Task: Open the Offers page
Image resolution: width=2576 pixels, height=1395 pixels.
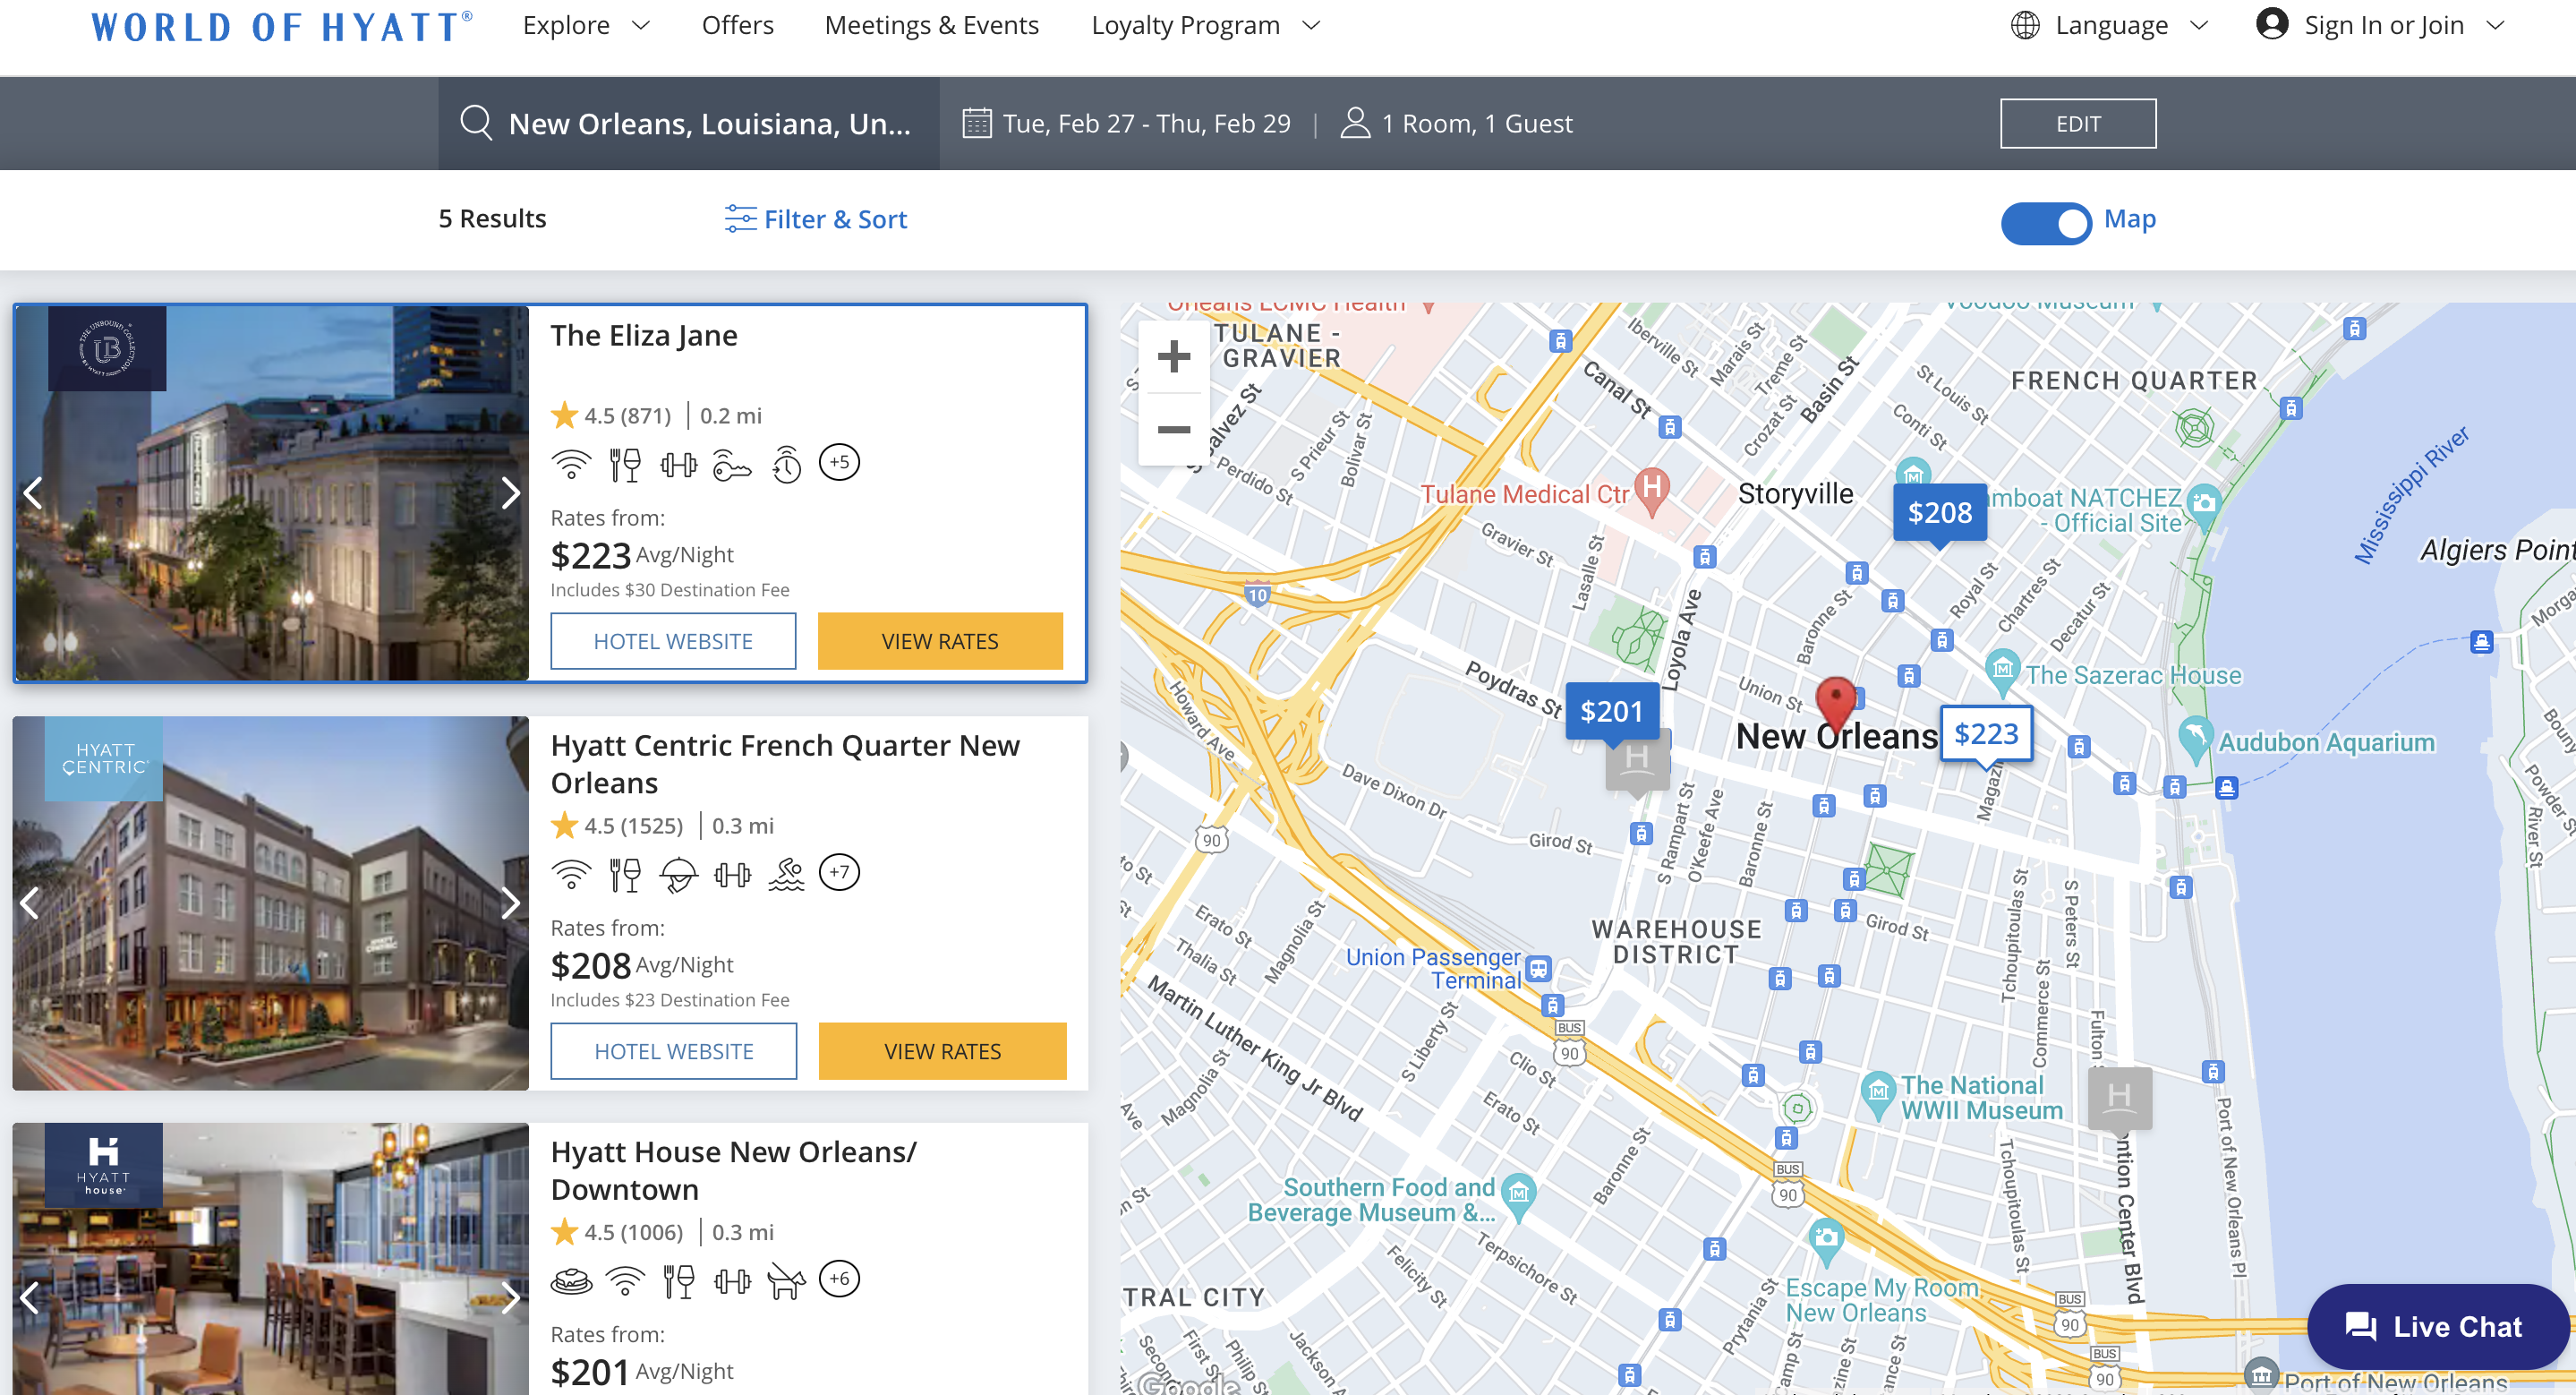Action: 738,25
